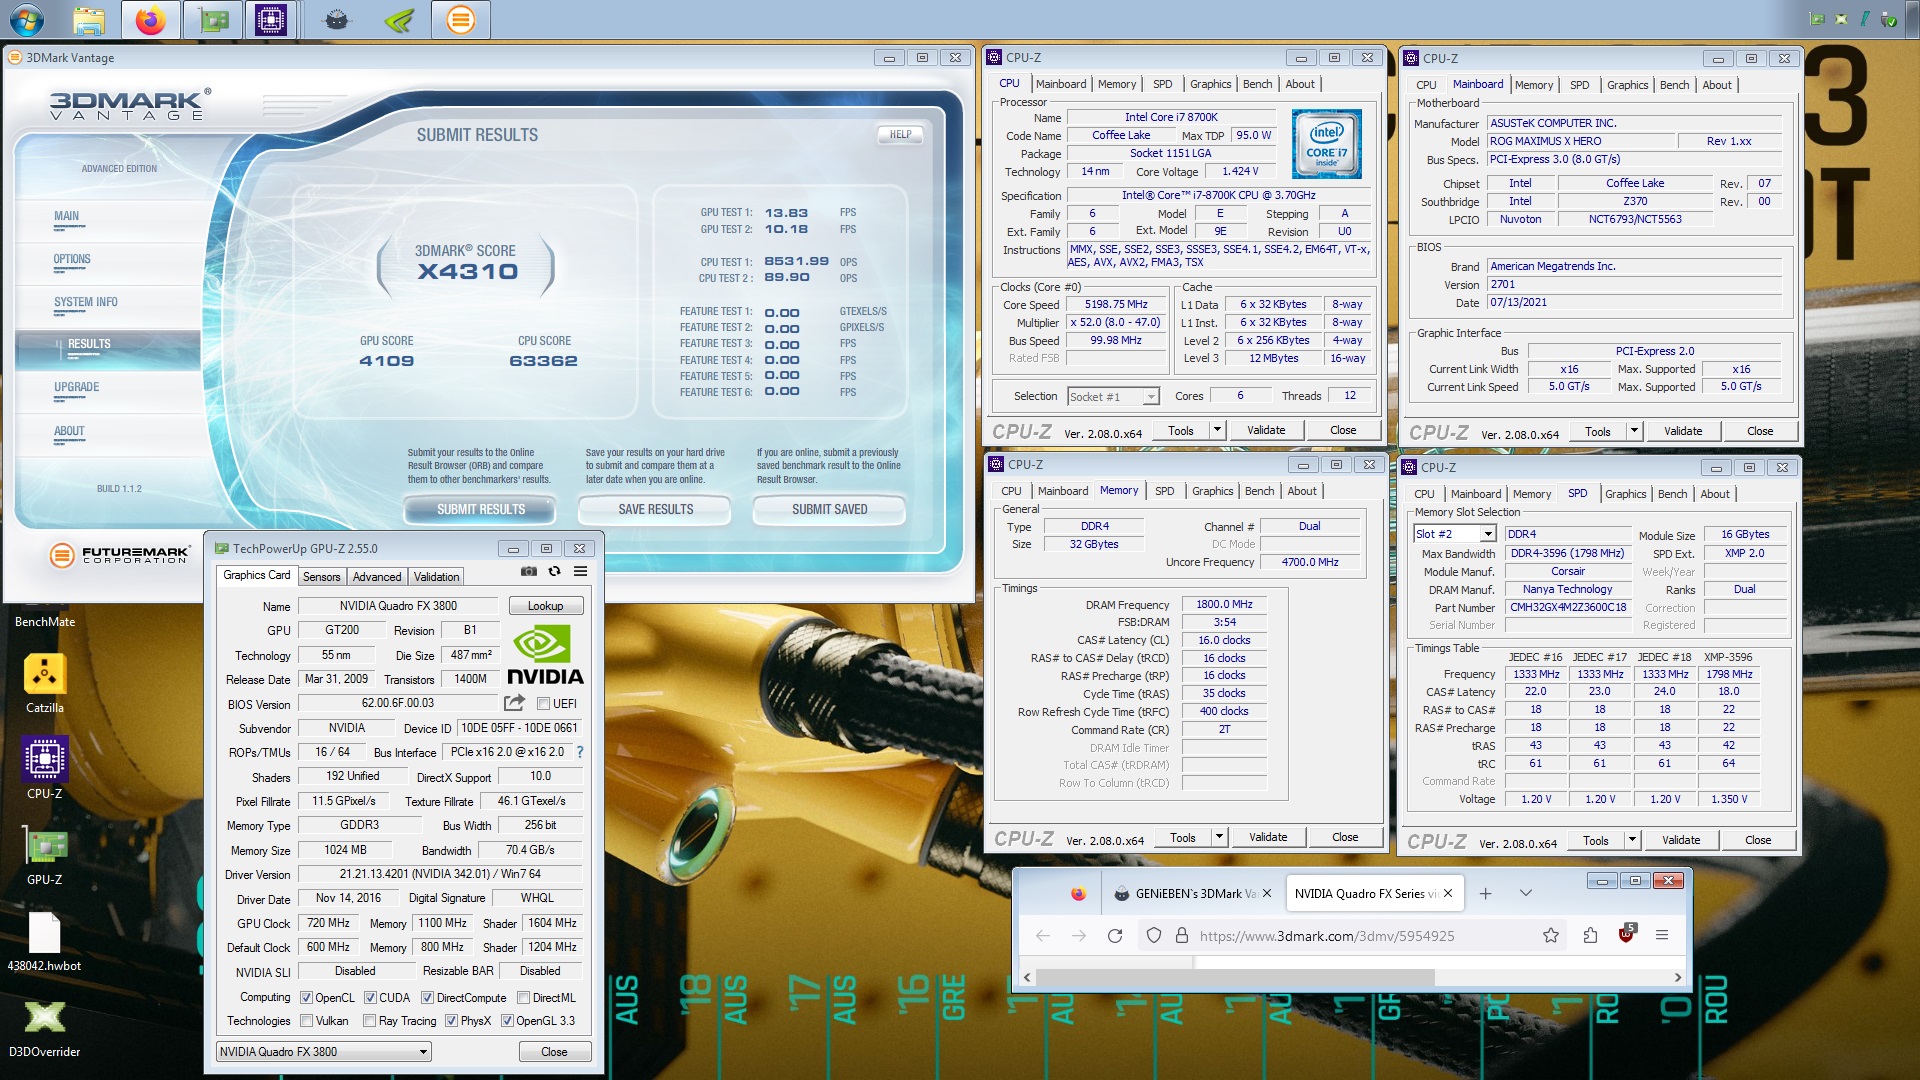Open the Firefox extensions puzzle icon
Image resolution: width=1920 pixels, height=1080 pixels.
[x=1590, y=936]
